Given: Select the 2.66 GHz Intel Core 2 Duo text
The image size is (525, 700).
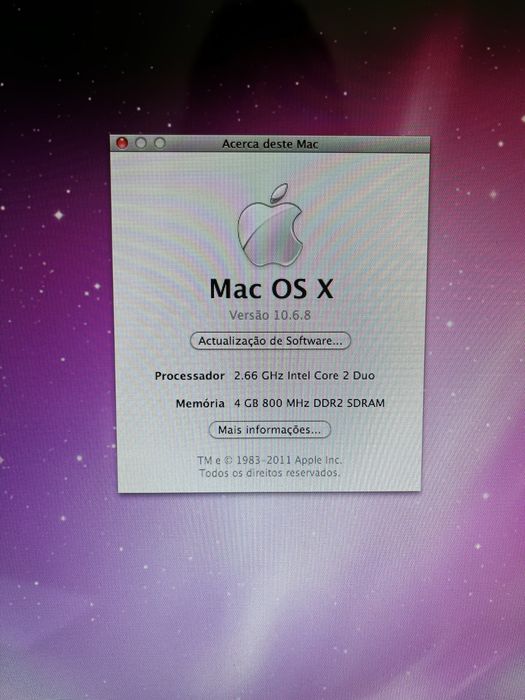Looking at the screenshot, I should point(304,375).
